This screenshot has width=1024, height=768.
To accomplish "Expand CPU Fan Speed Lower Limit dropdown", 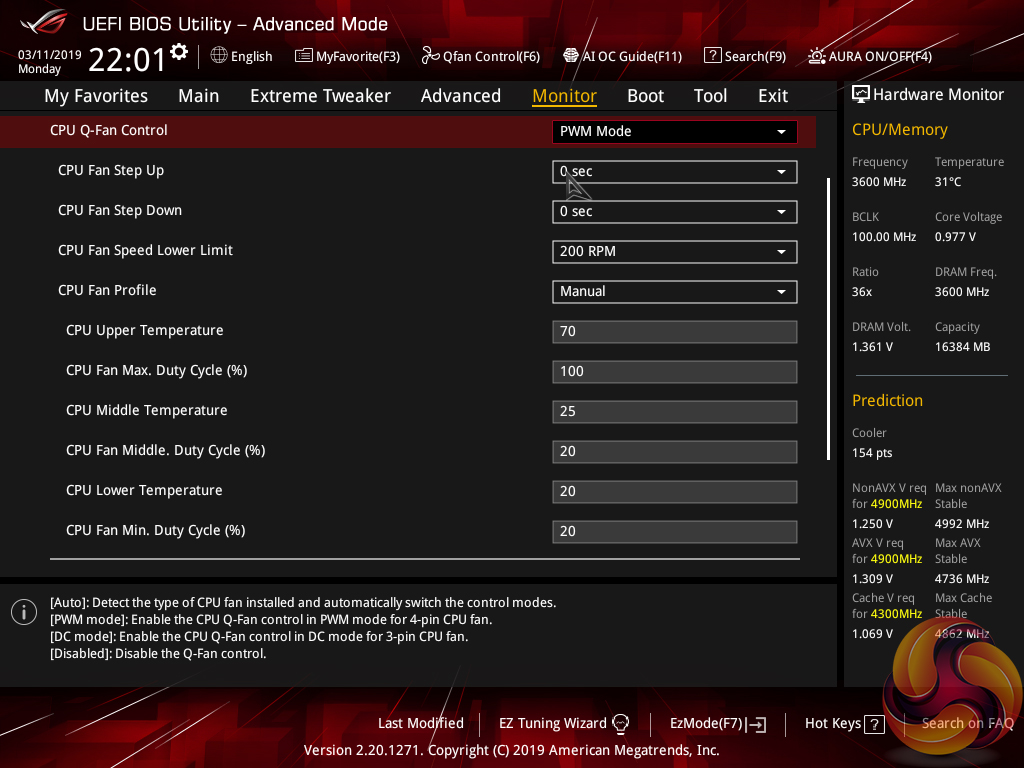I will [x=675, y=251].
